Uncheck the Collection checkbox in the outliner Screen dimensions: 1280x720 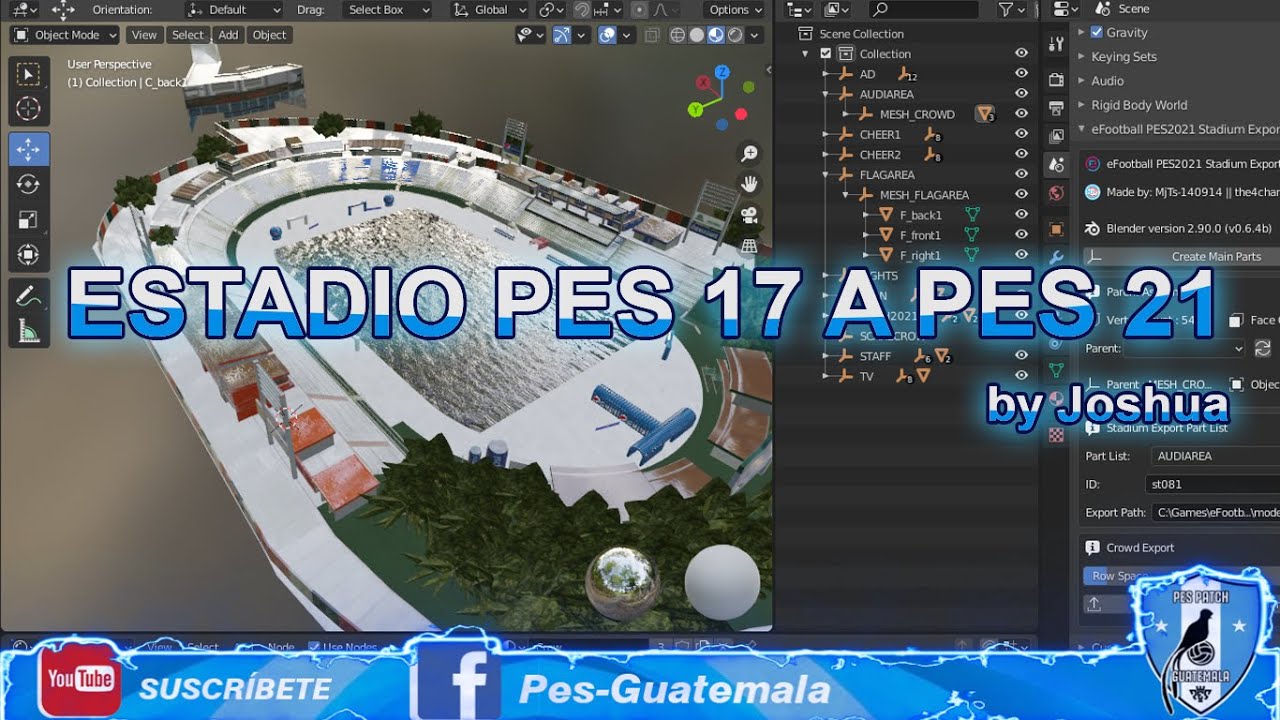click(825, 54)
